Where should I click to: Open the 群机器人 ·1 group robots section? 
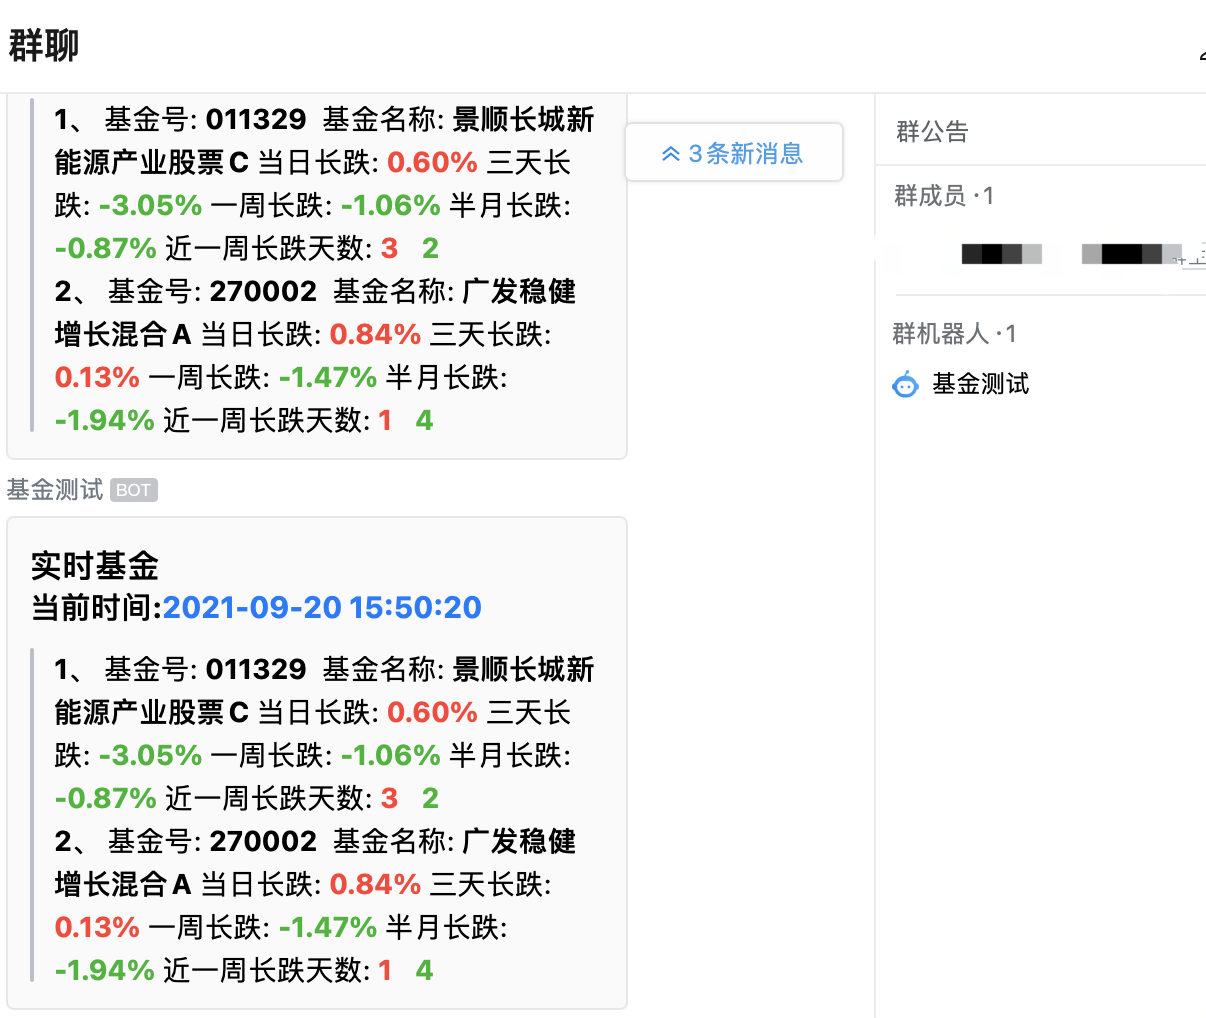[x=954, y=333]
